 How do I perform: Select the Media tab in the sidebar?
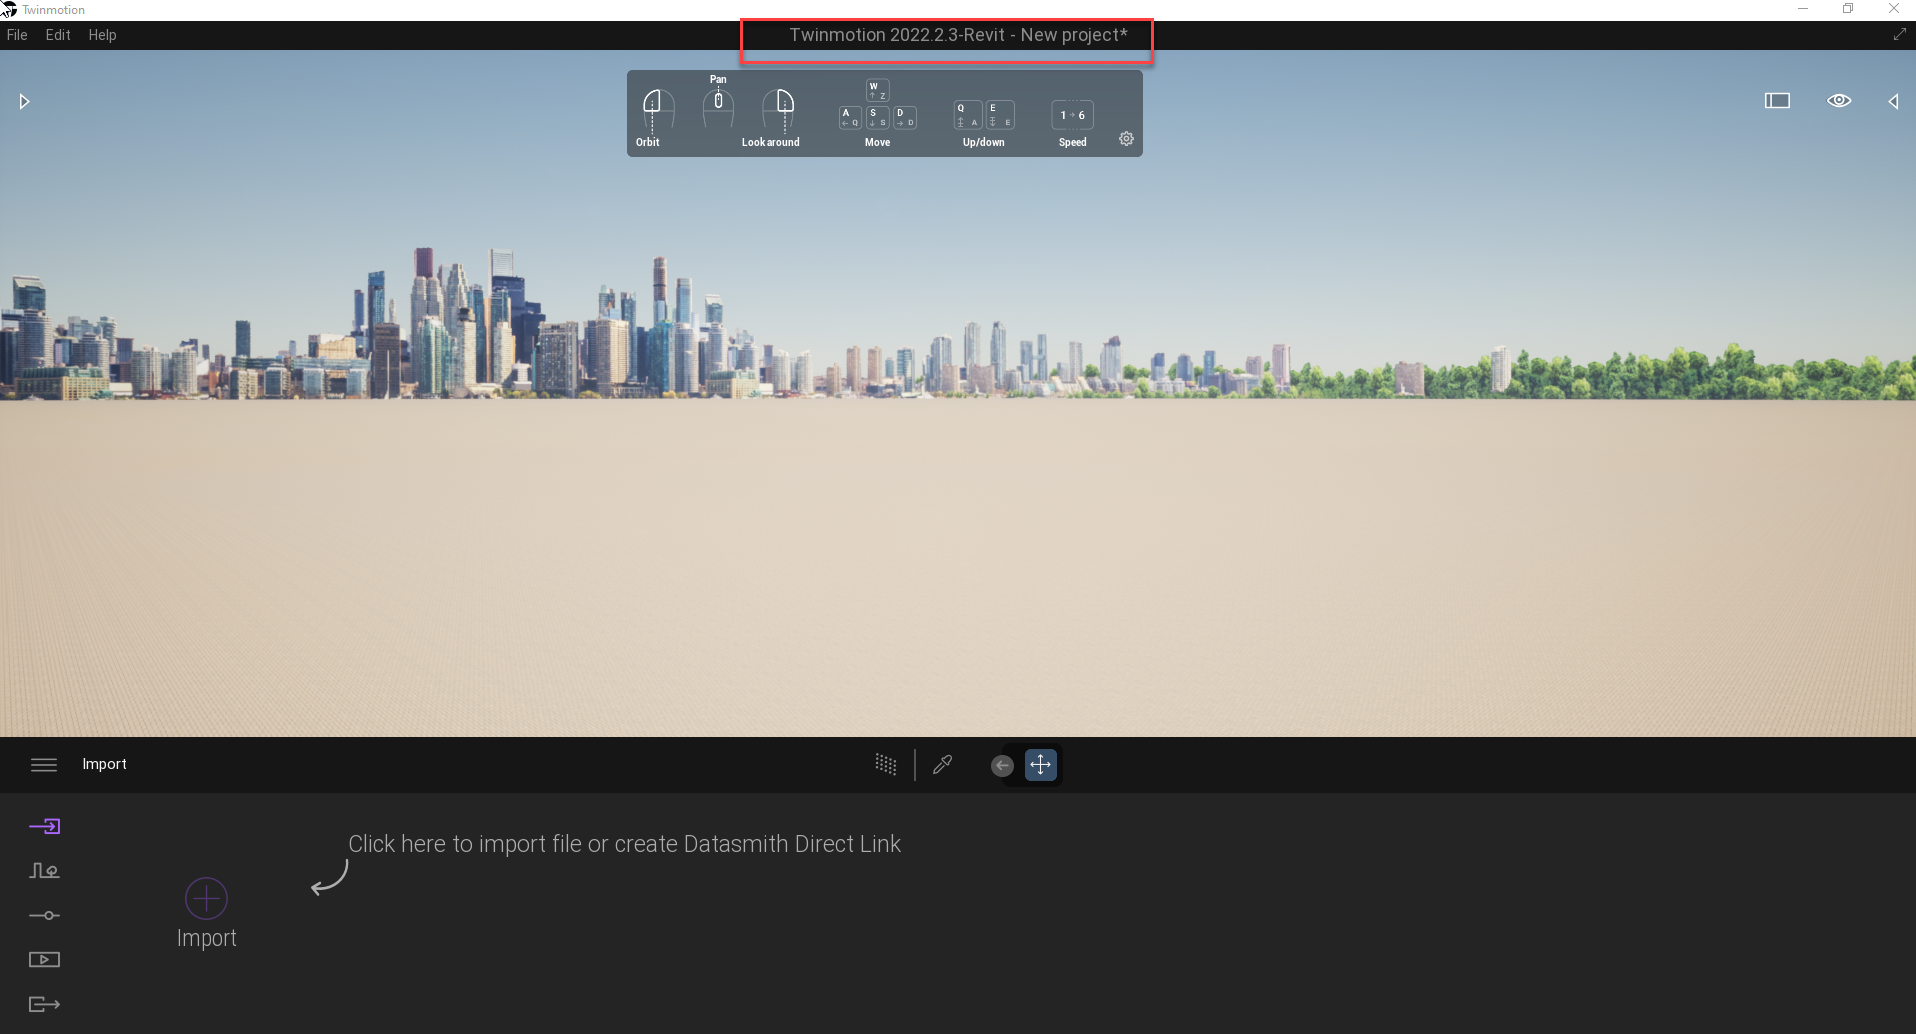pyautogui.click(x=44, y=960)
